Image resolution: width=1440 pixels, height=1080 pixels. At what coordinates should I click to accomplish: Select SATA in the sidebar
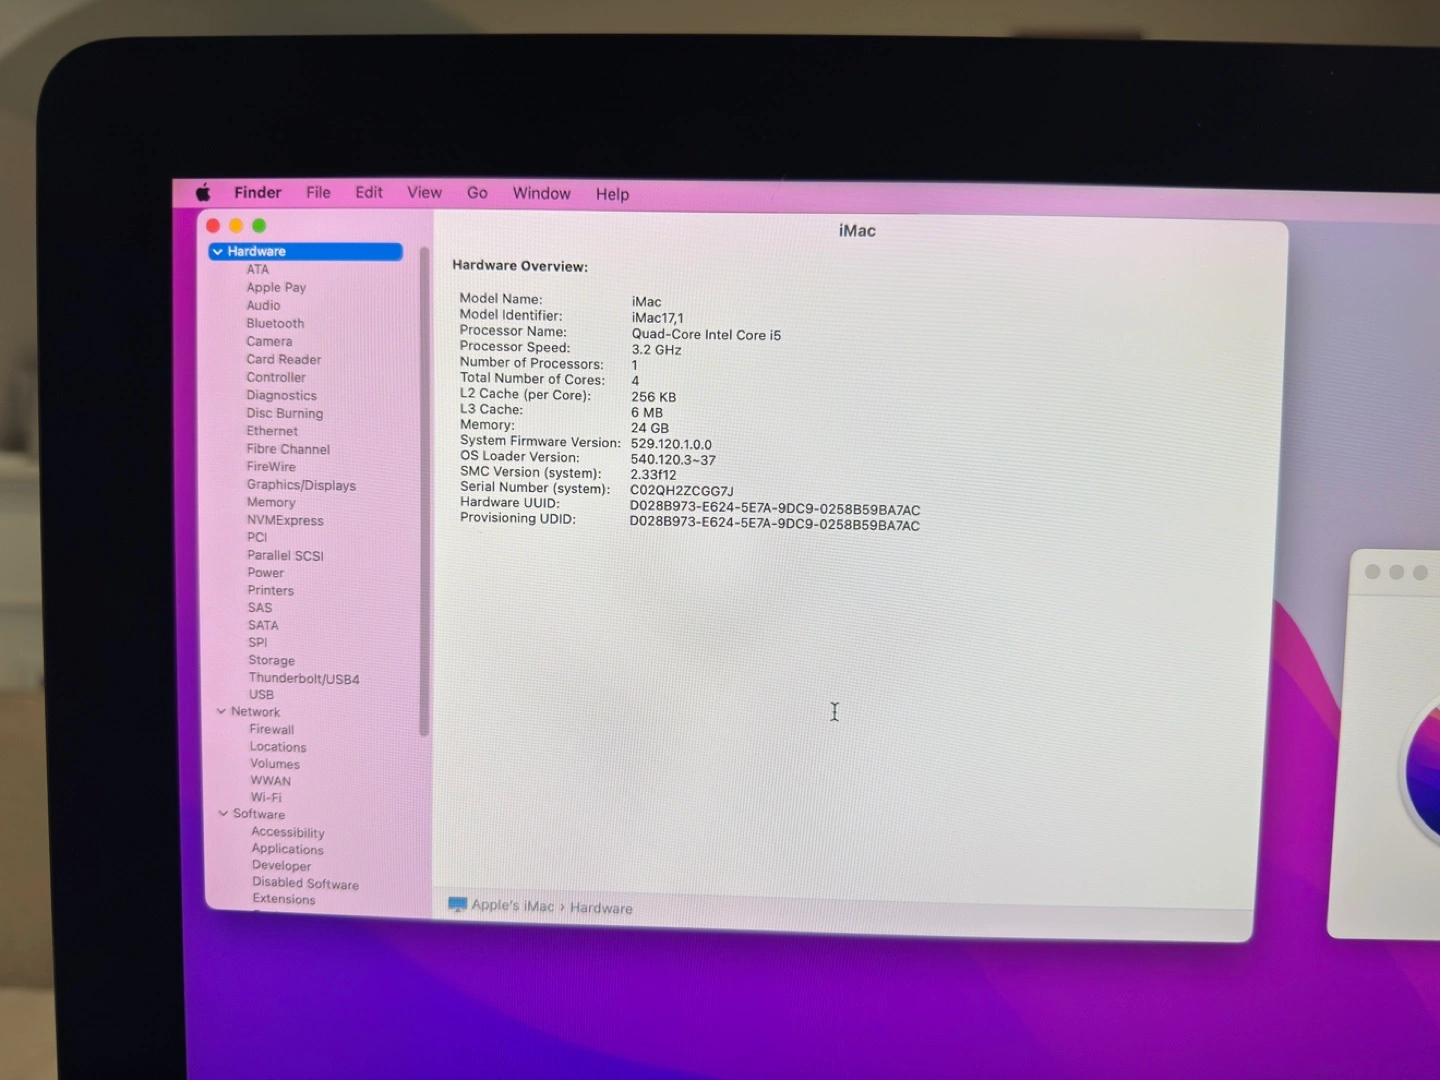(x=263, y=625)
